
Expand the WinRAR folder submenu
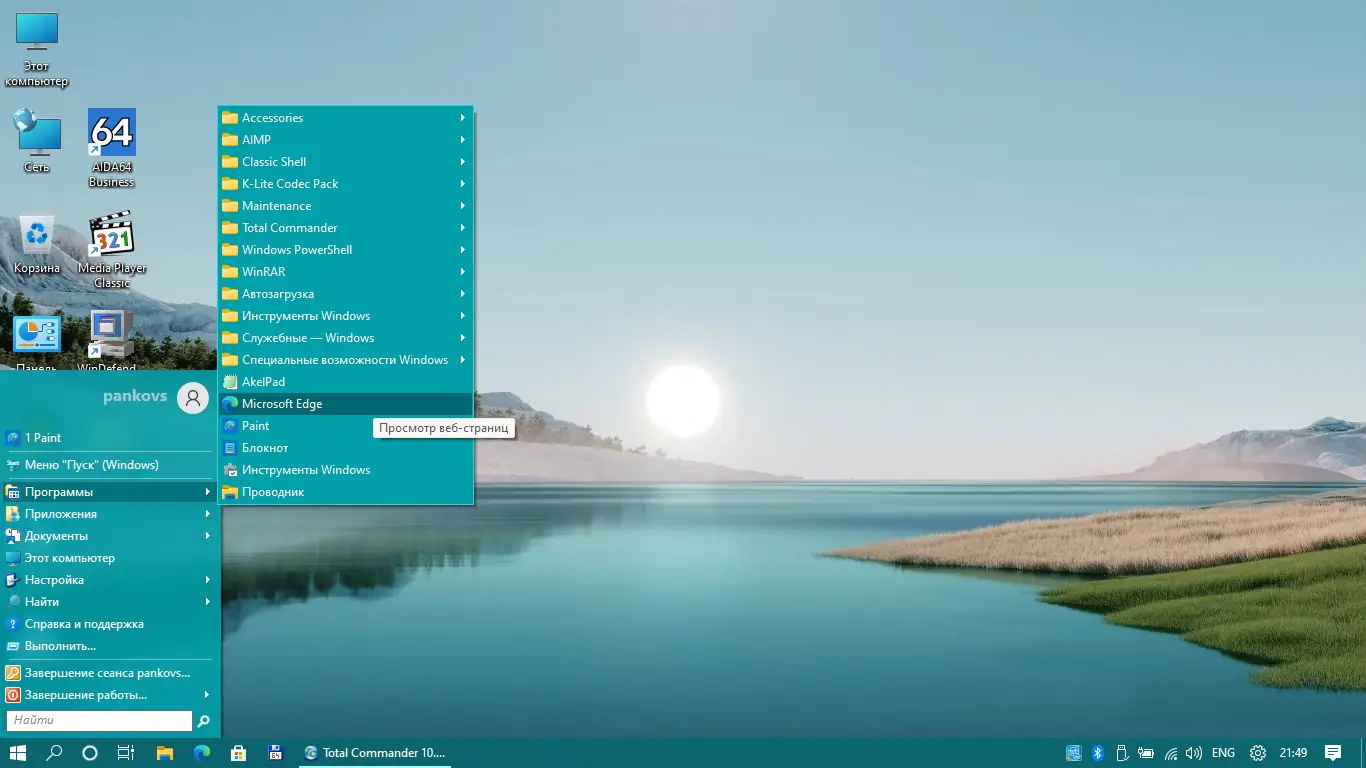[x=265, y=271]
